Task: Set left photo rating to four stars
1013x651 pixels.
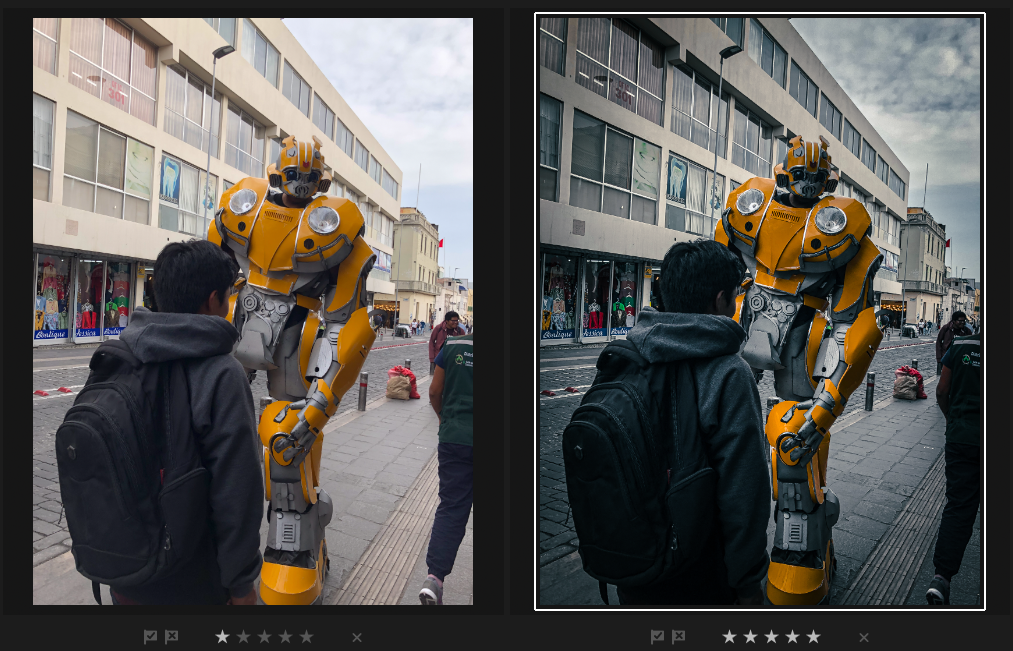Action: (286, 637)
